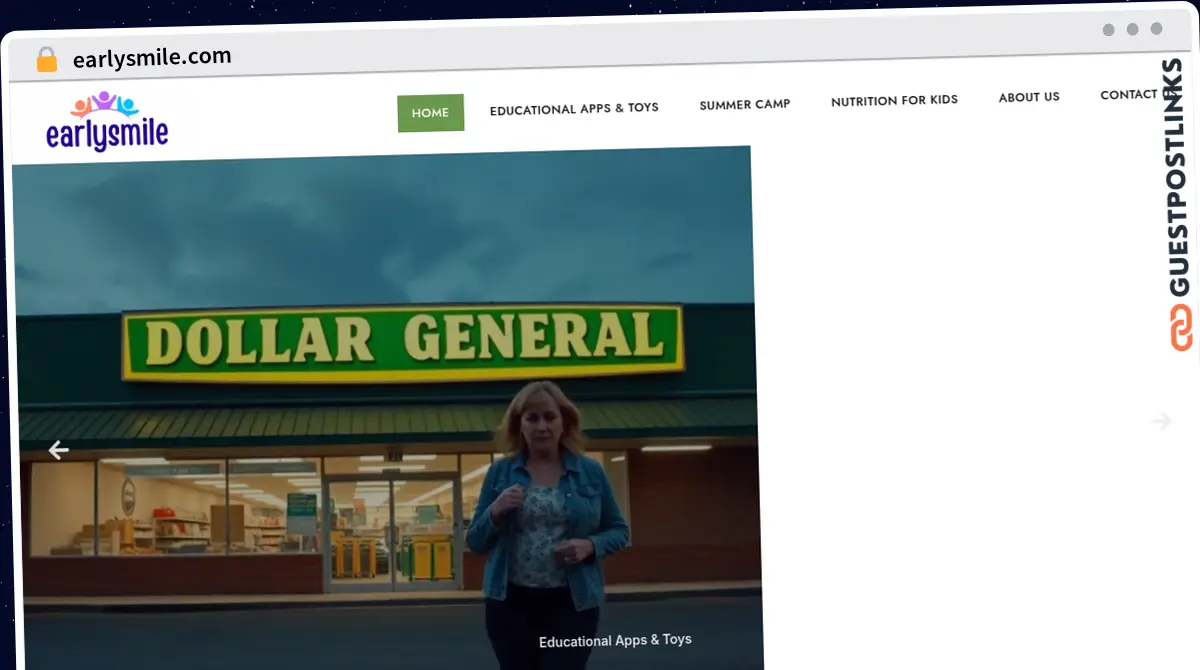Select the Summer Camp menu item

click(x=745, y=104)
